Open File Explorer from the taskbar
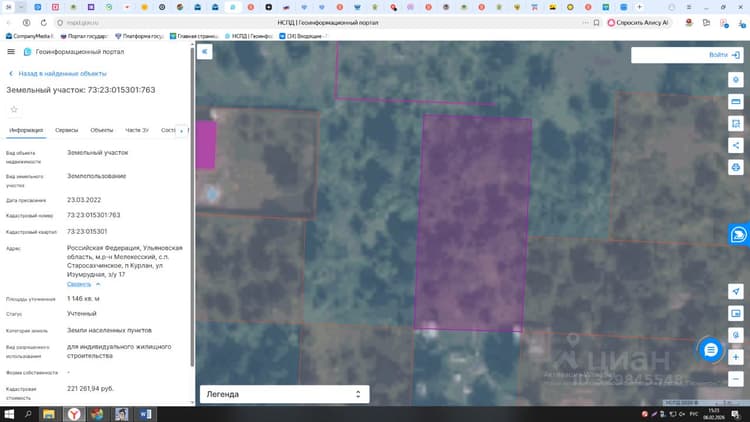The height and width of the screenshot is (422, 750). click(49, 414)
